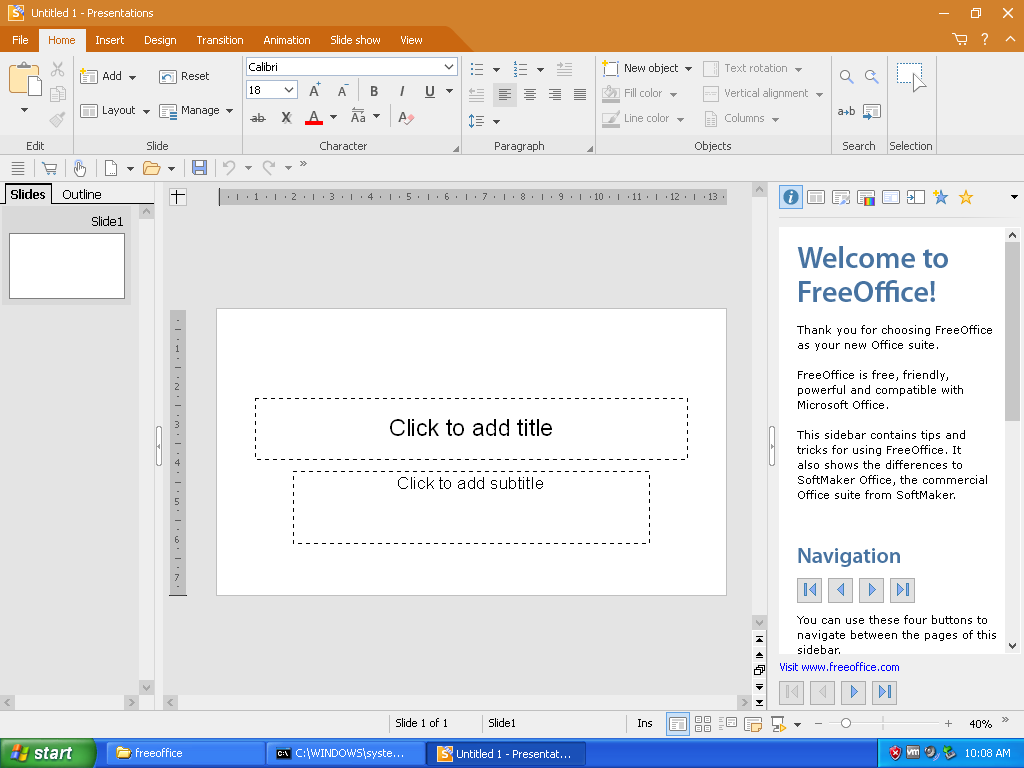
Task: Open the Add slide dropdown arrow
Action: pyautogui.click(x=133, y=77)
